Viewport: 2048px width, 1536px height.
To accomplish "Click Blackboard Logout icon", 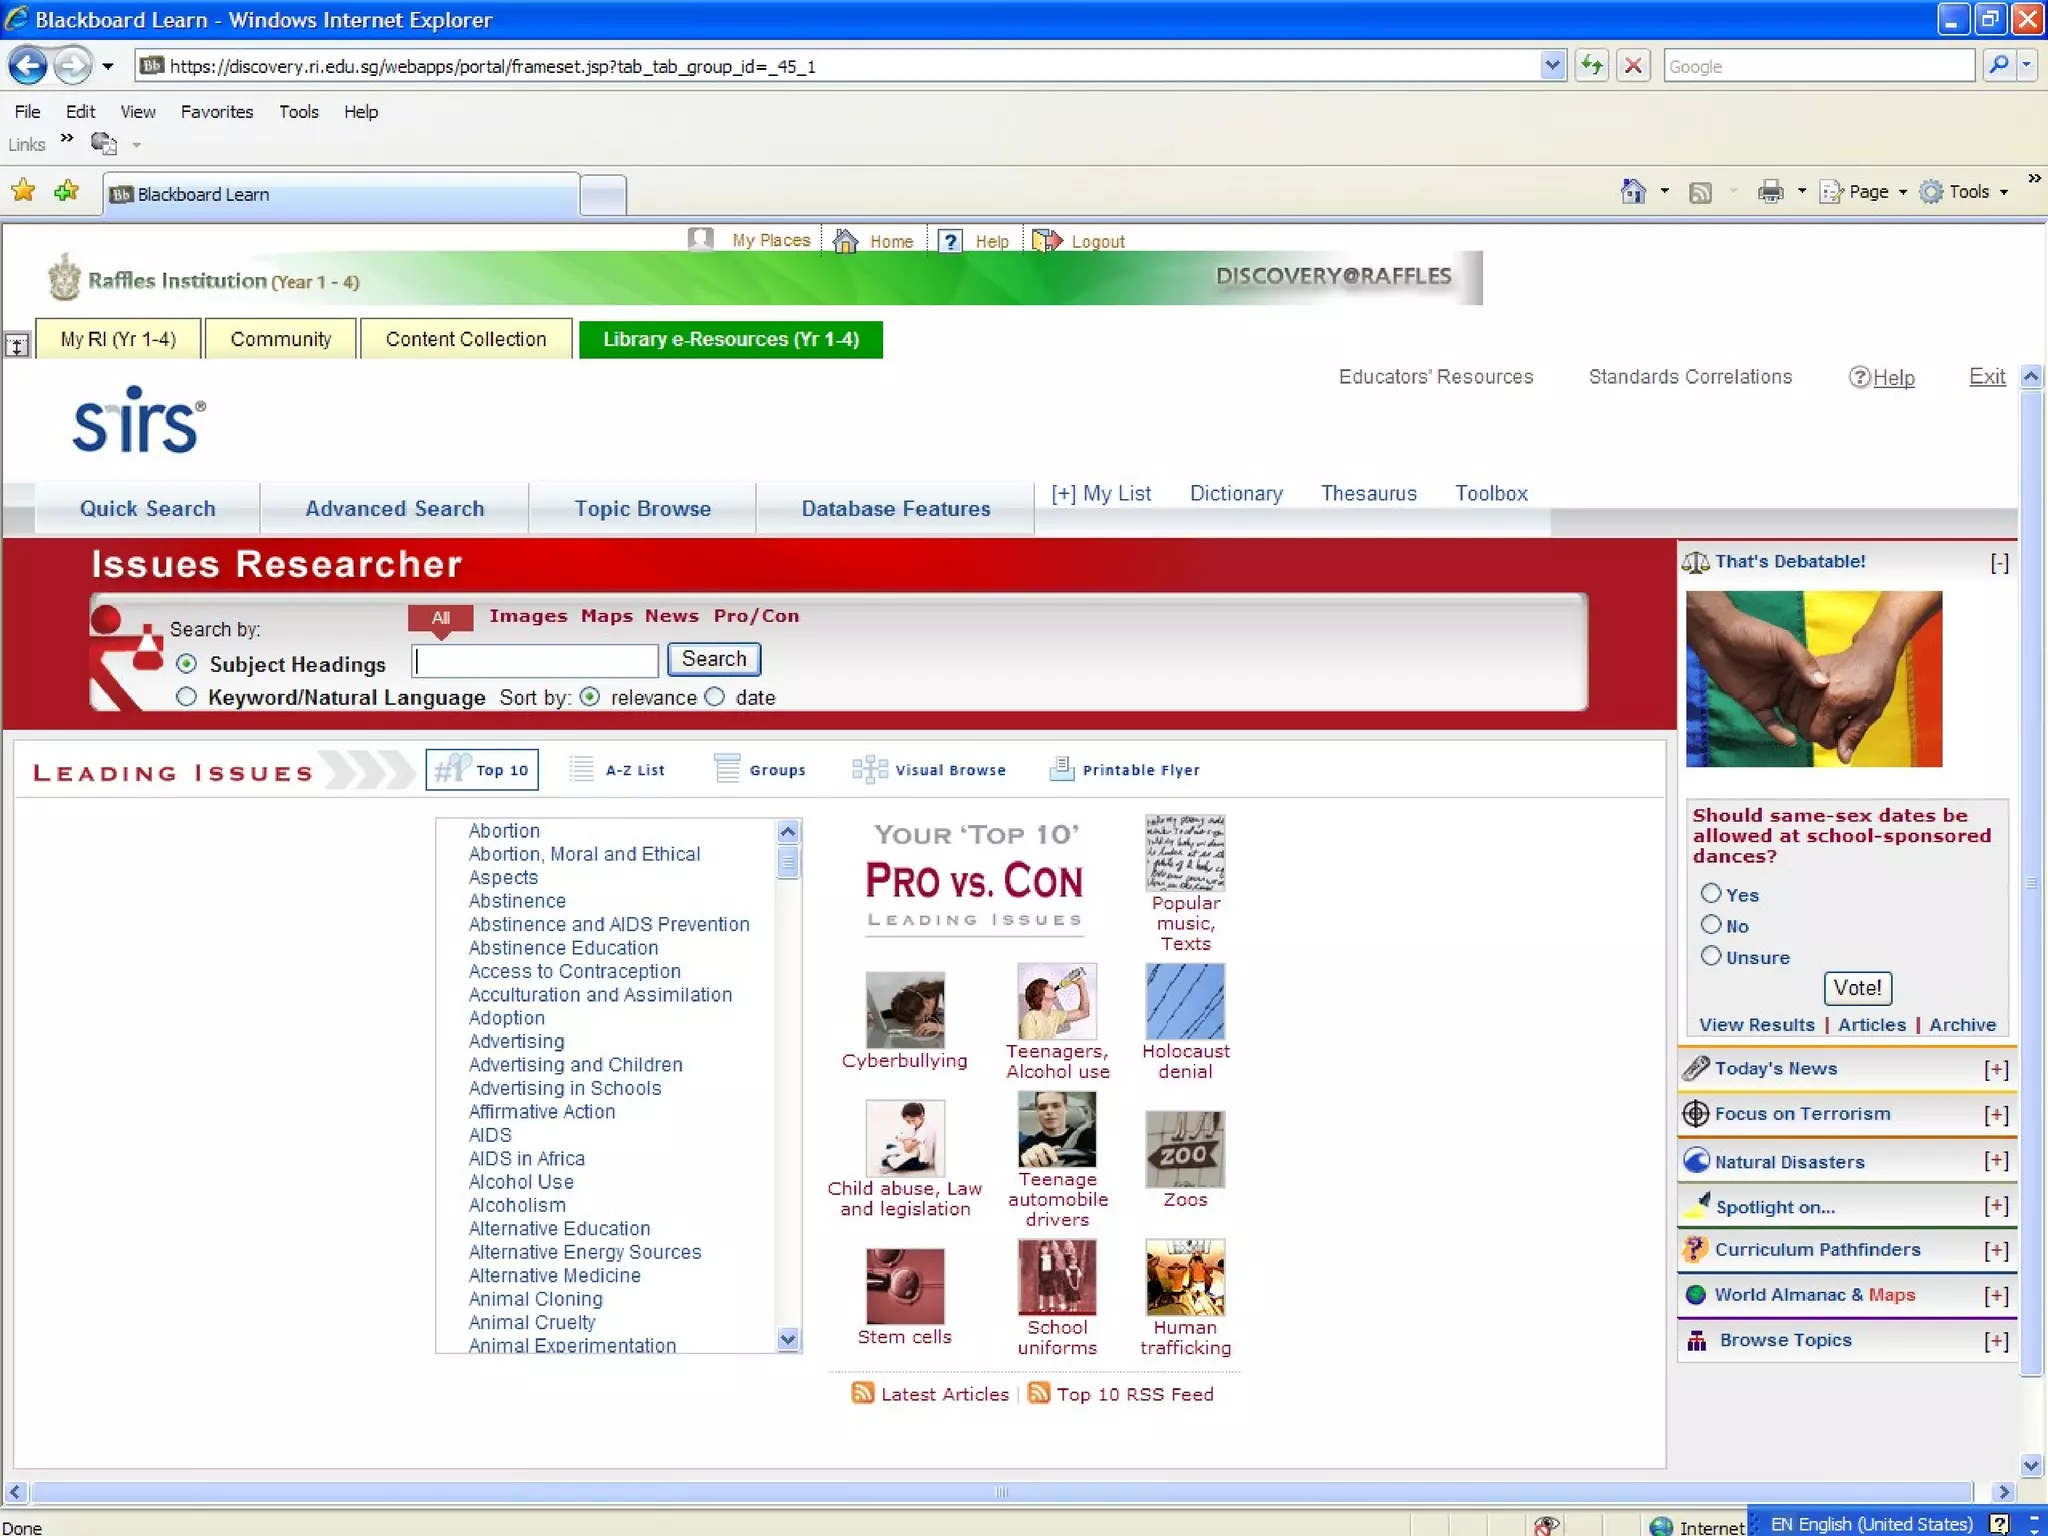I will (1046, 241).
